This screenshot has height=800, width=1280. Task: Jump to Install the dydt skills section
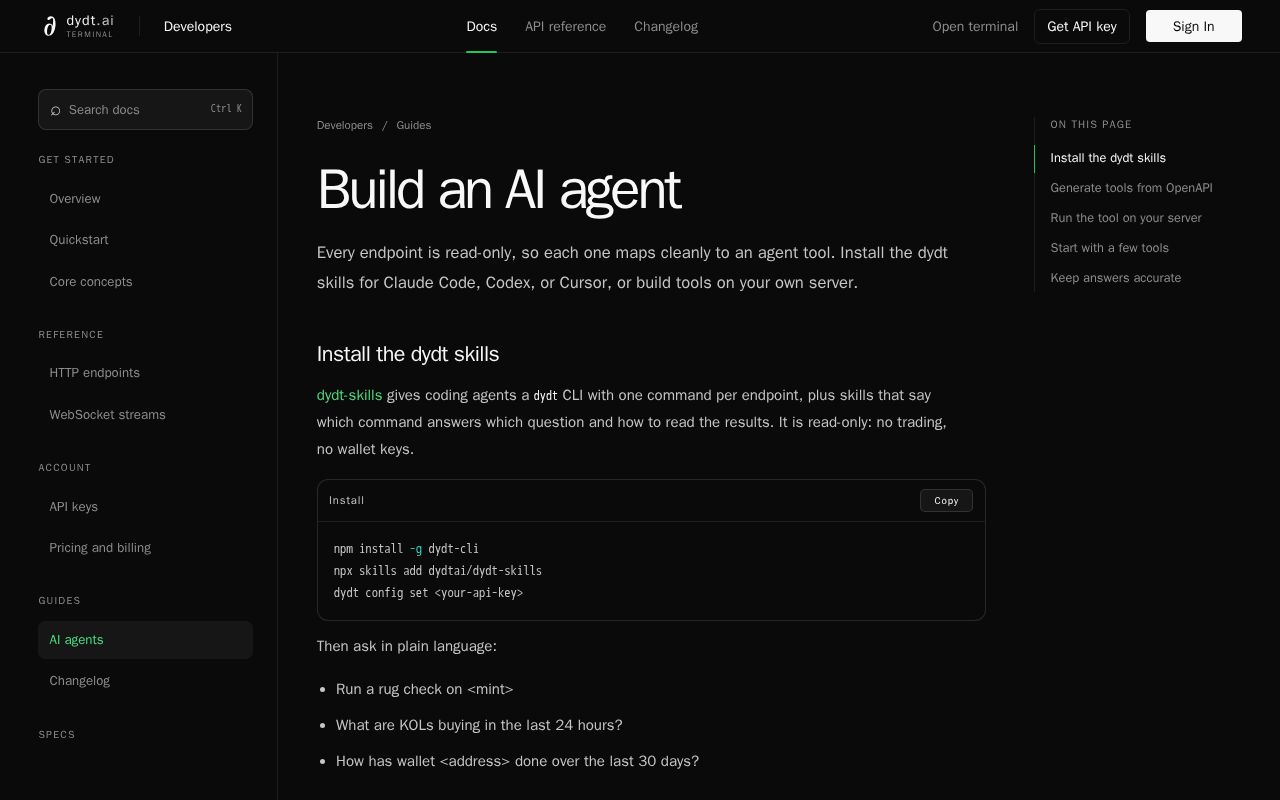click(1108, 158)
